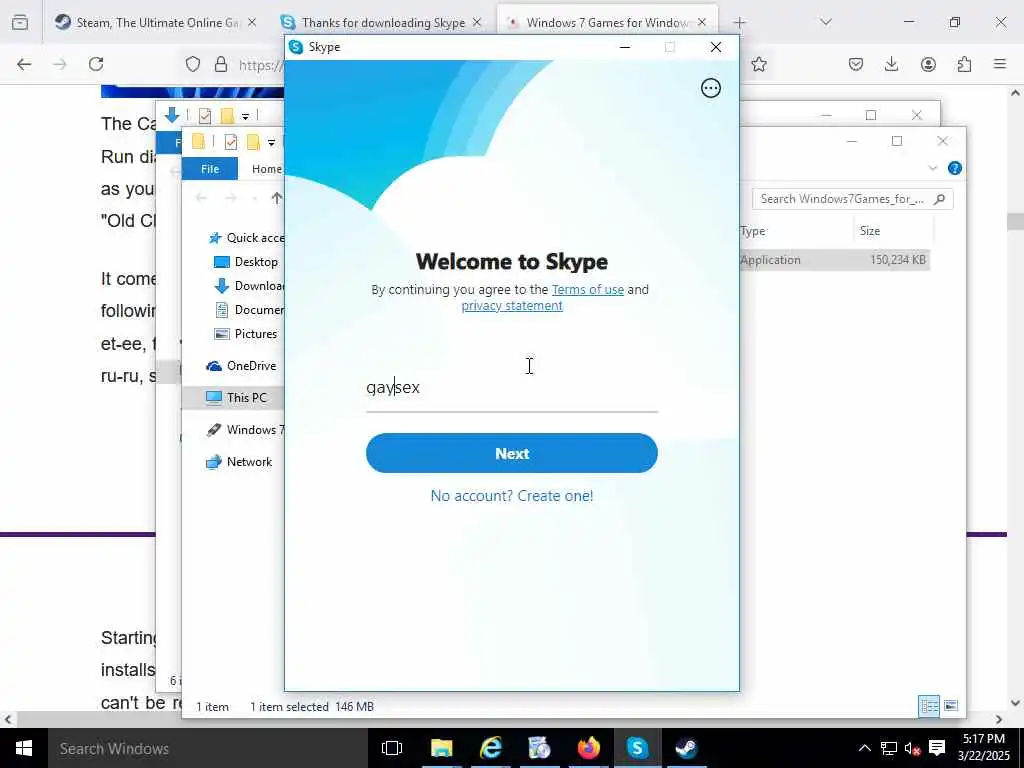Open the Terms of use link
Image resolution: width=1024 pixels, height=768 pixels.
[x=588, y=289]
